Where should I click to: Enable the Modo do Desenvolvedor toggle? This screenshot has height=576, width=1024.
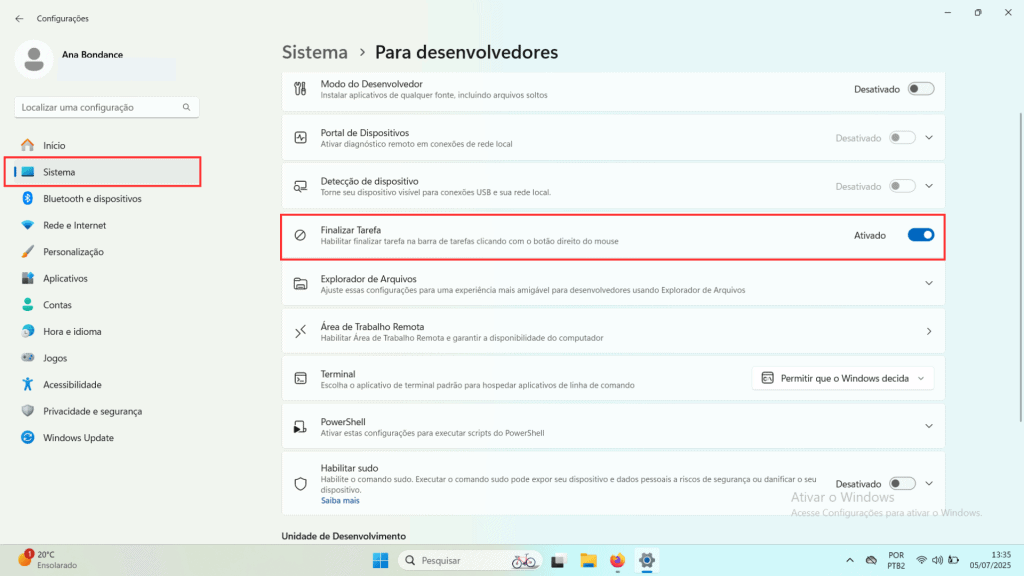[921, 89]
